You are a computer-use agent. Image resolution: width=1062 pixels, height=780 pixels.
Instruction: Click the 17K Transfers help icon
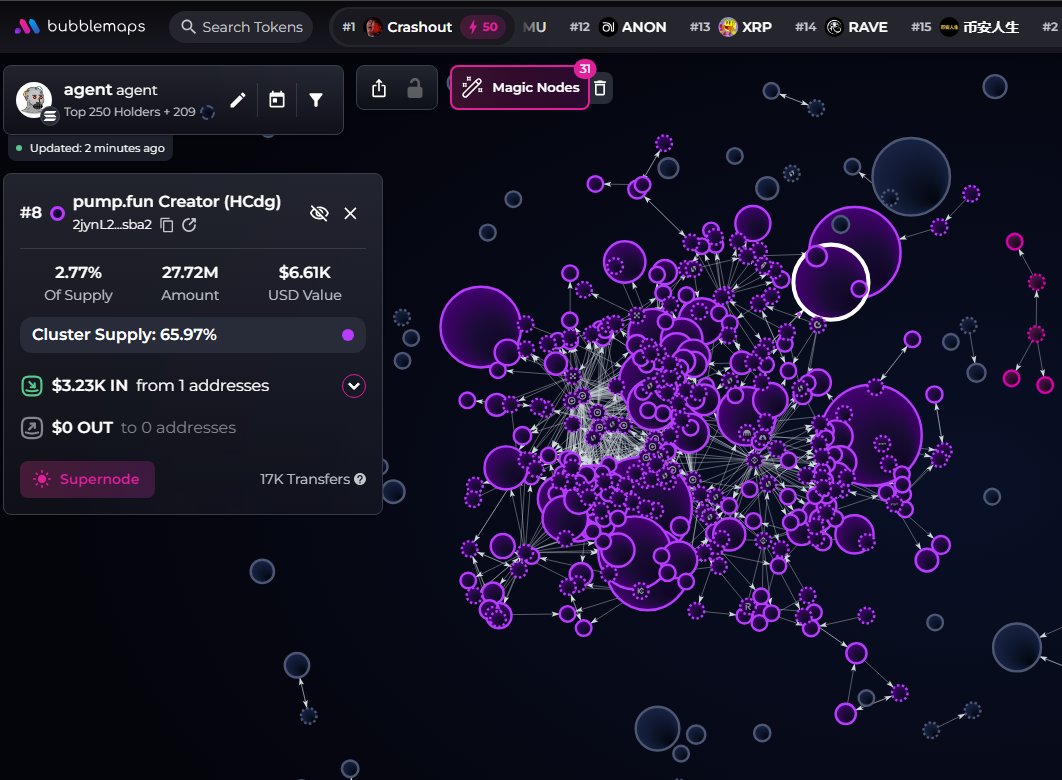click(360, 479)
